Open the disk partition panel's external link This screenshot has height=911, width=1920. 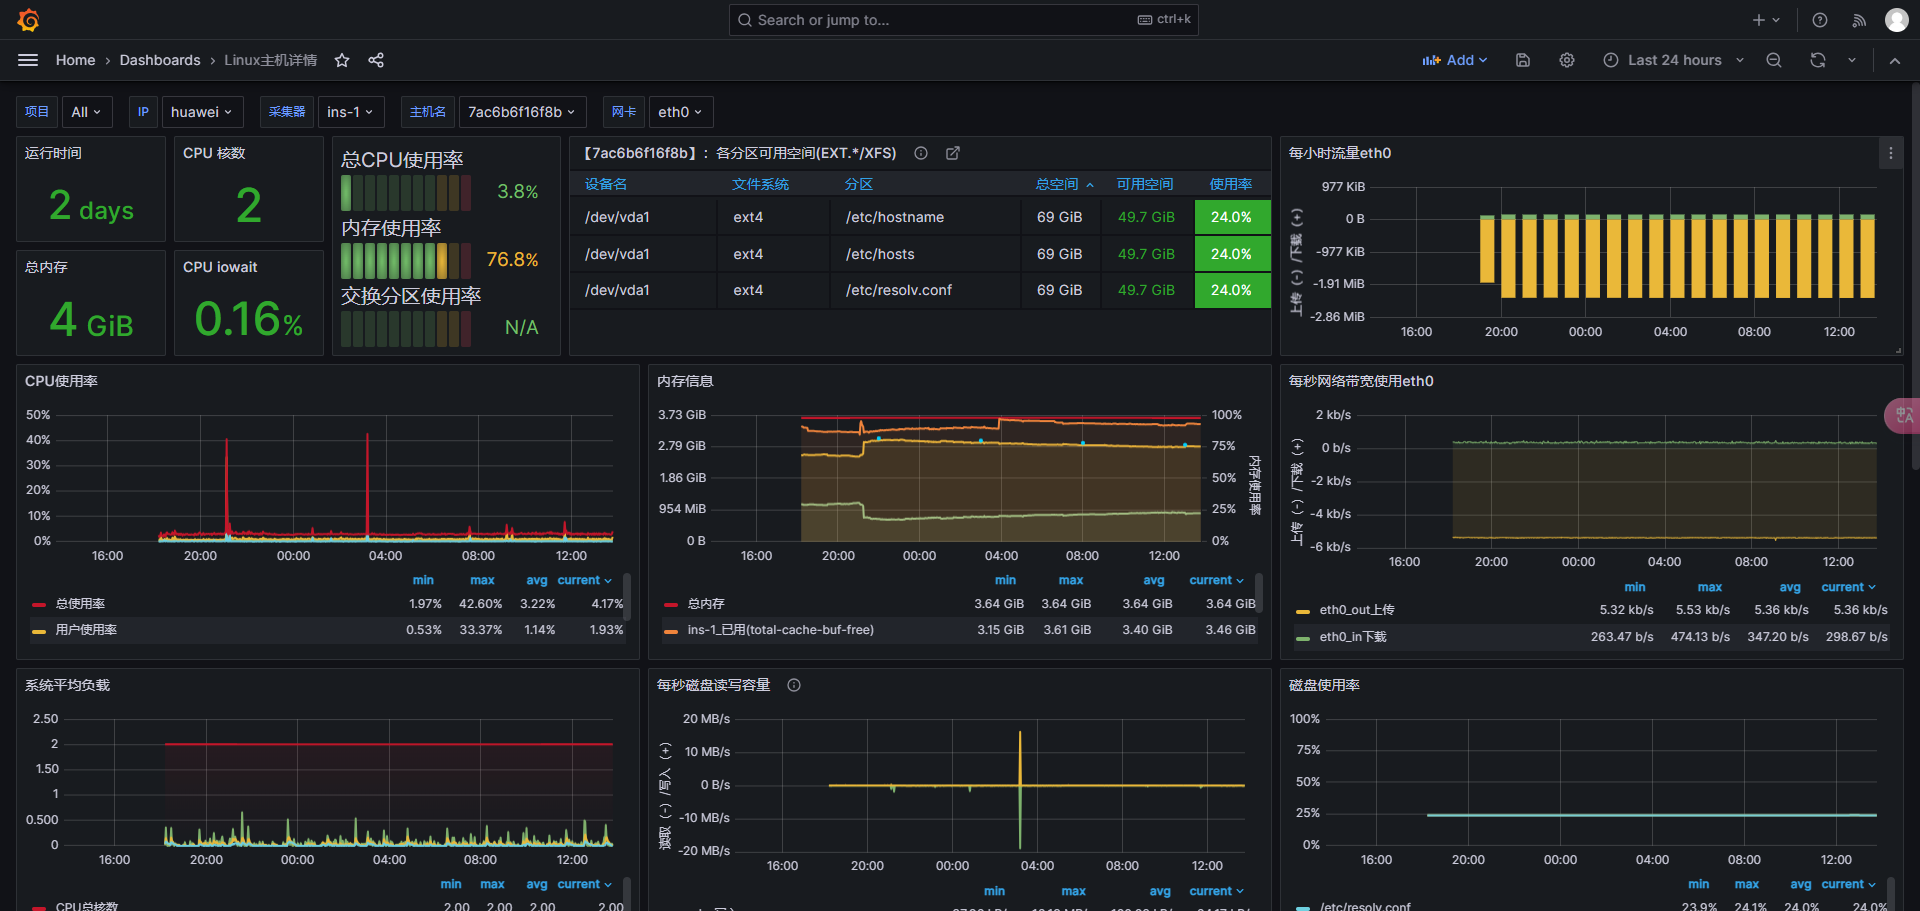pyautogui.click(x=953, y=153)
